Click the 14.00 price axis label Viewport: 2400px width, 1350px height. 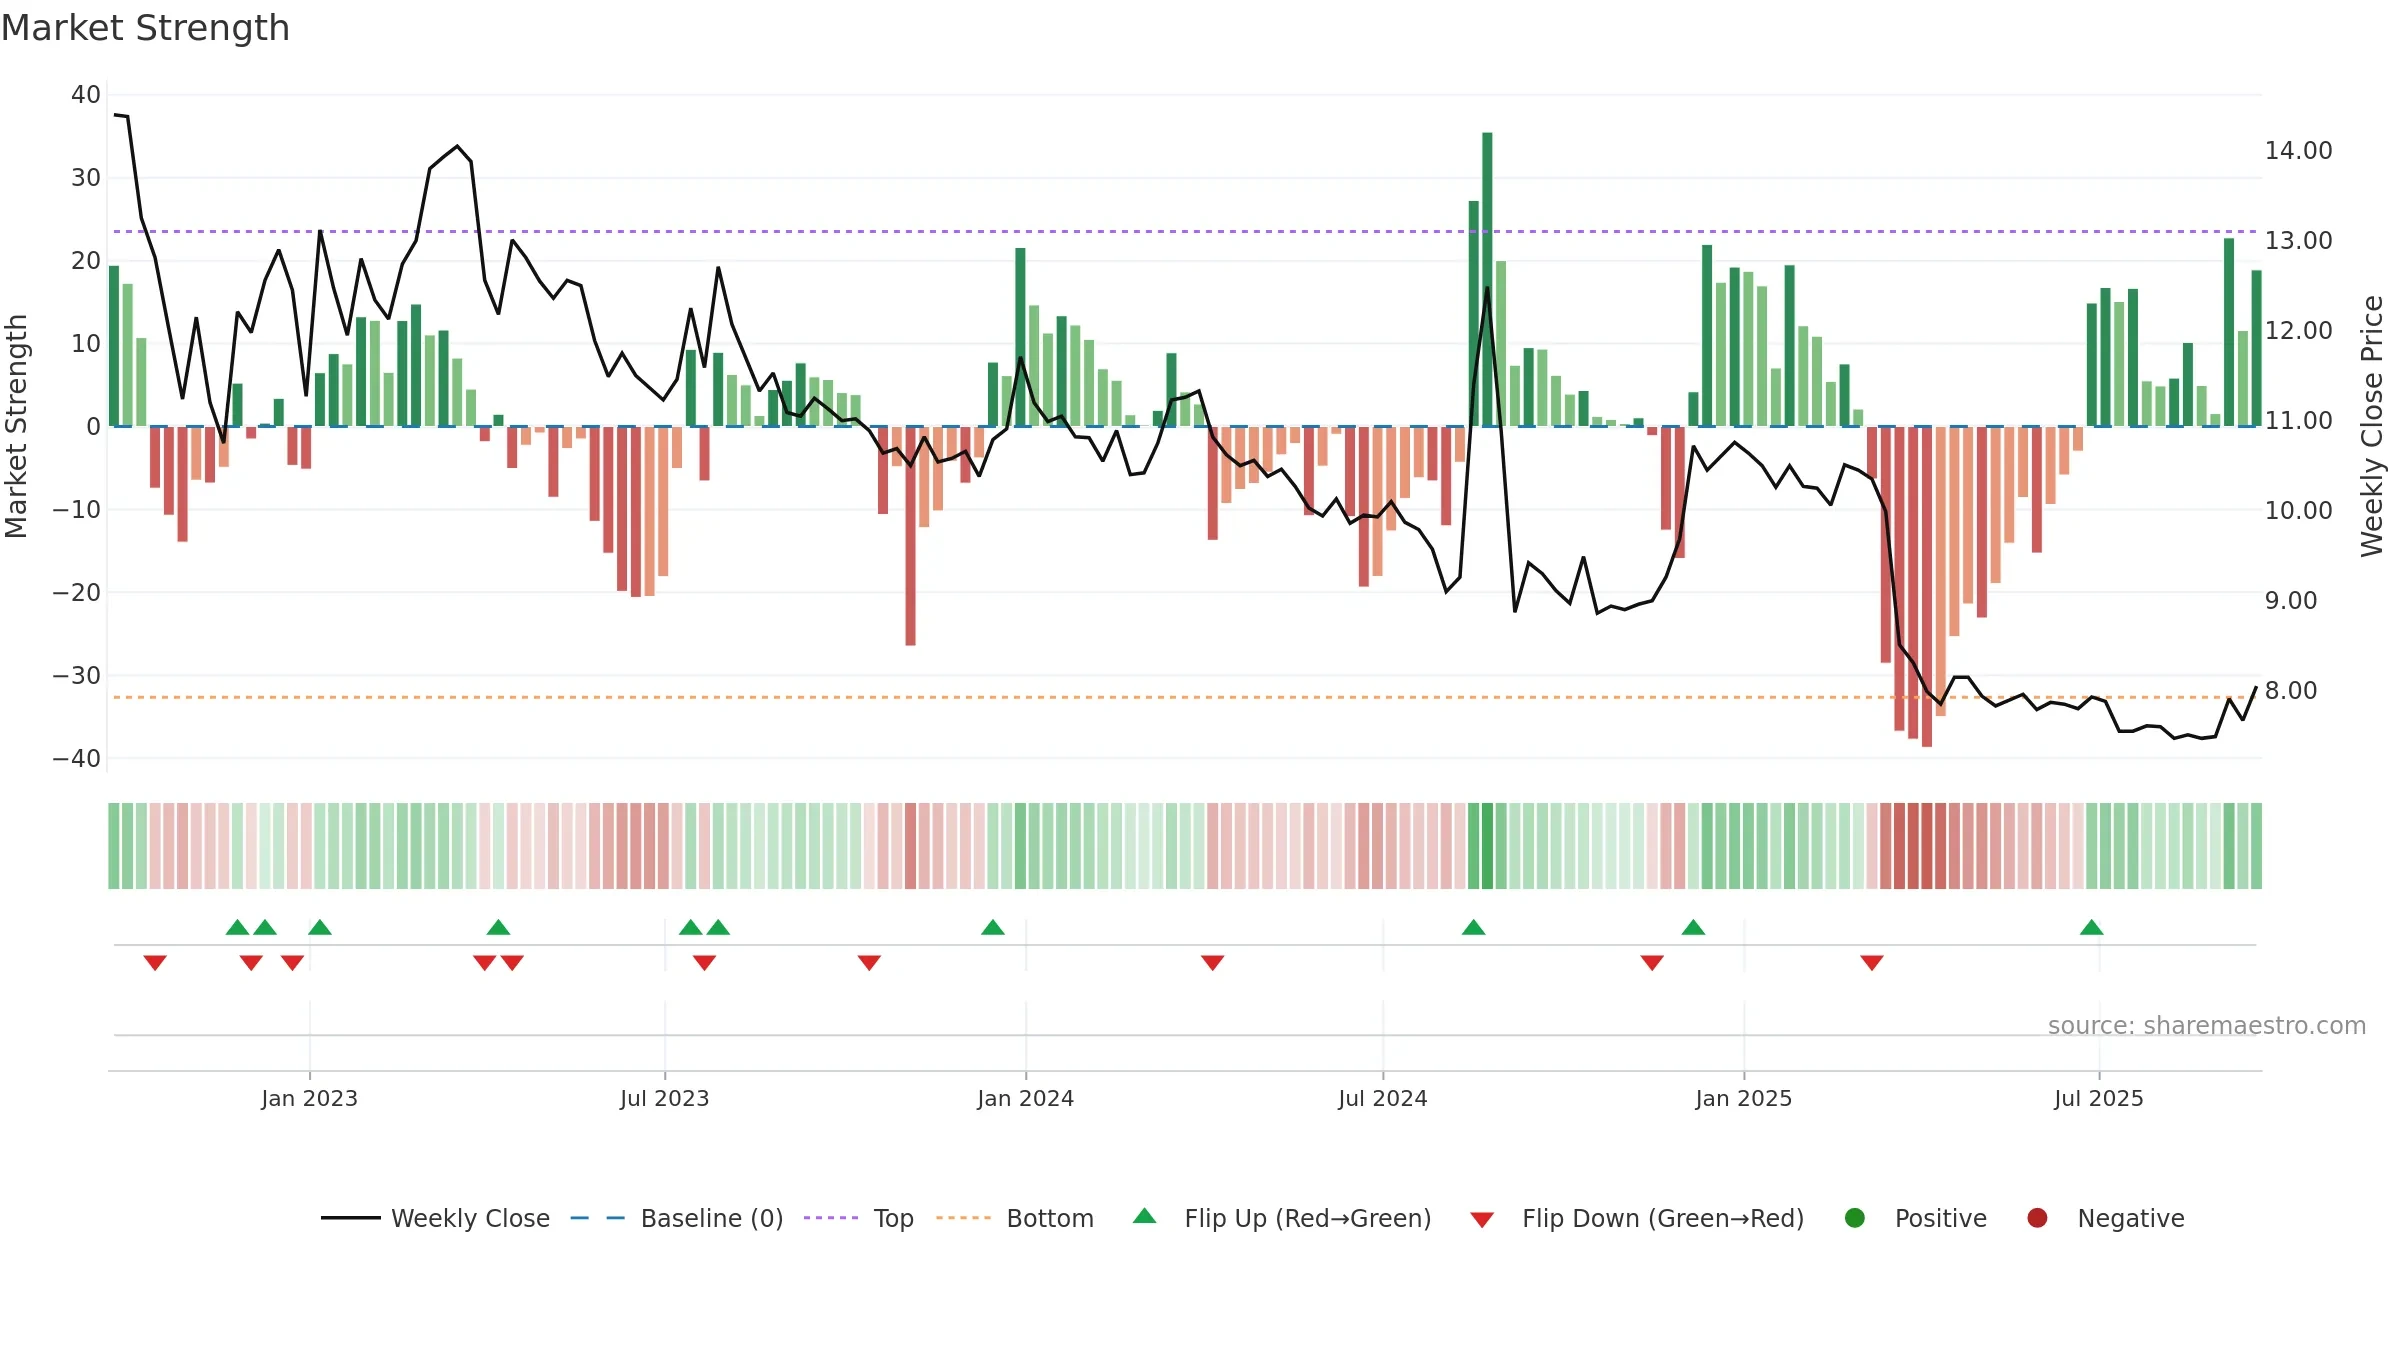2298,150
